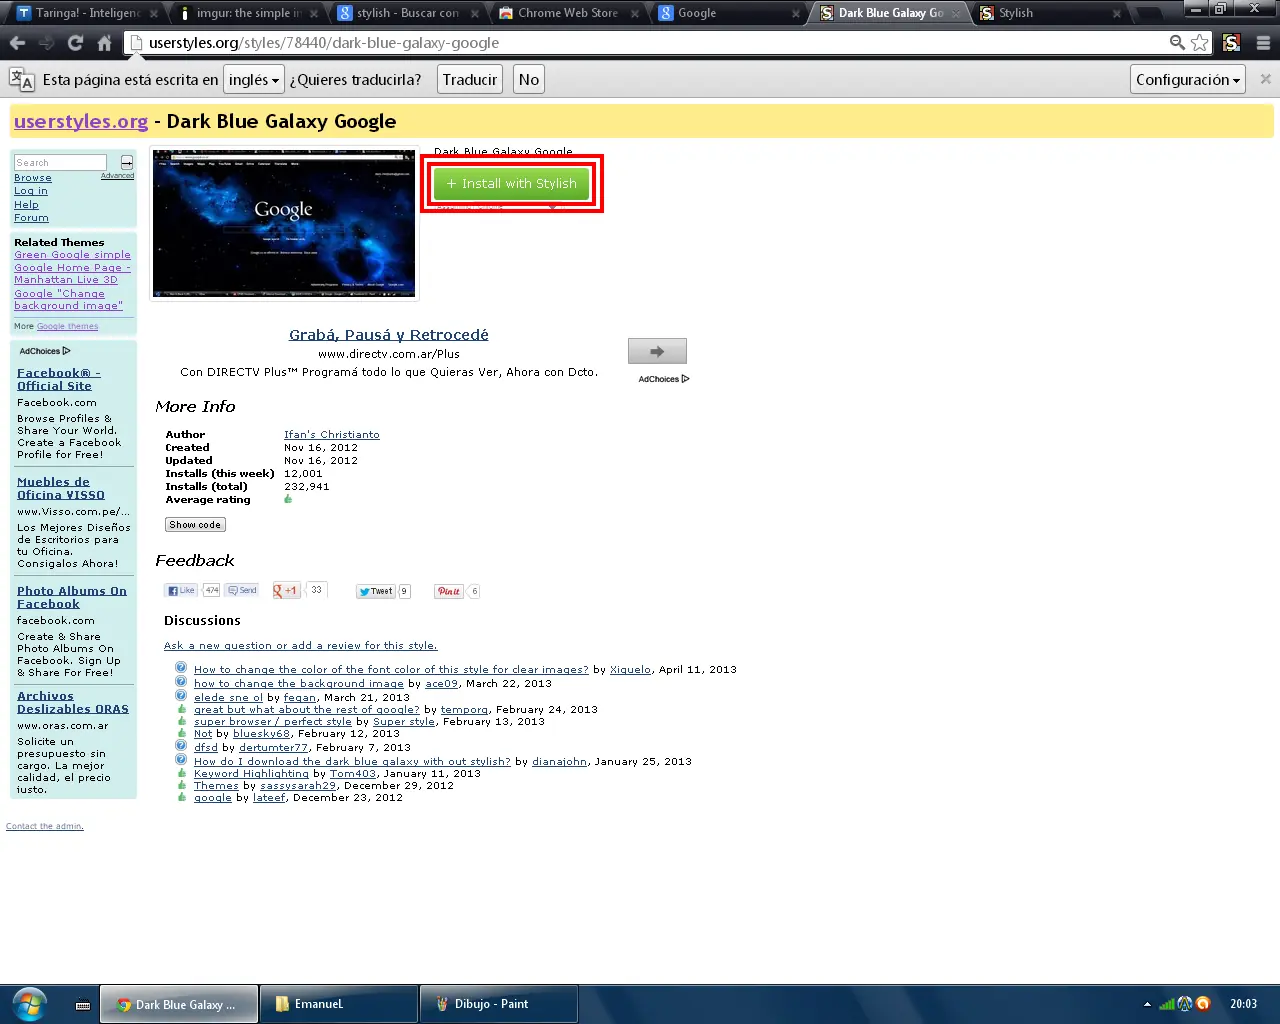1280x1024 pixels.
Task: Submit the userstyles search with go icon
Action: tap(127, 162)
